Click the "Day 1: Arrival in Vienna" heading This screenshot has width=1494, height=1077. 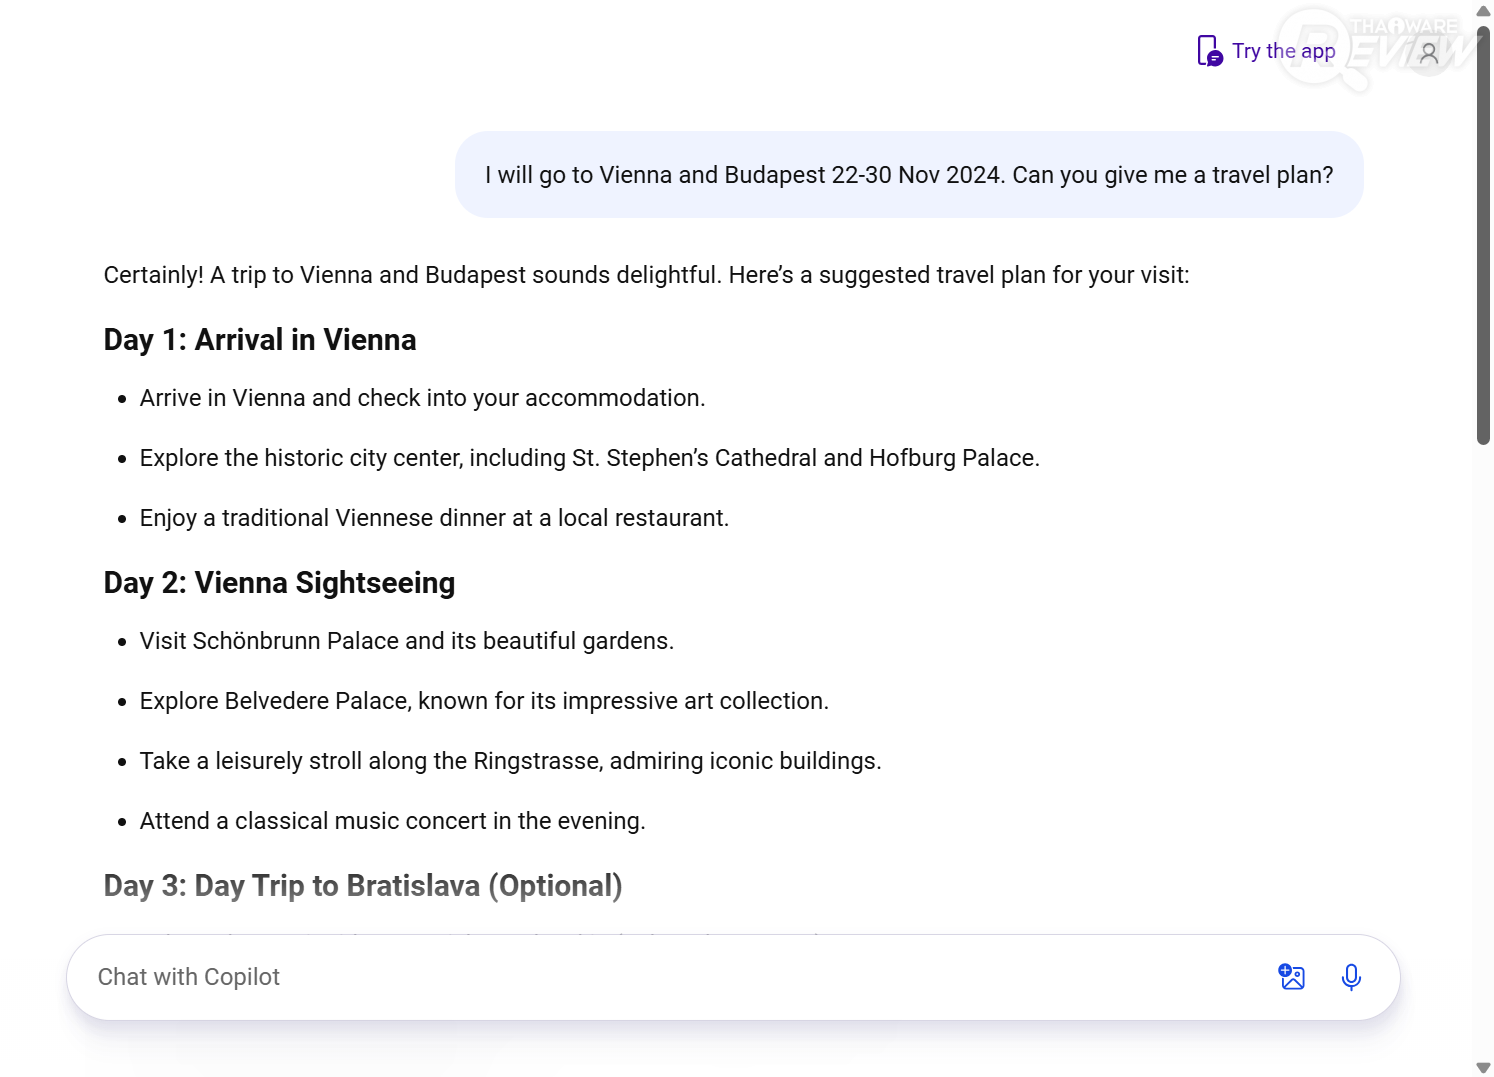tap(260, 340)
